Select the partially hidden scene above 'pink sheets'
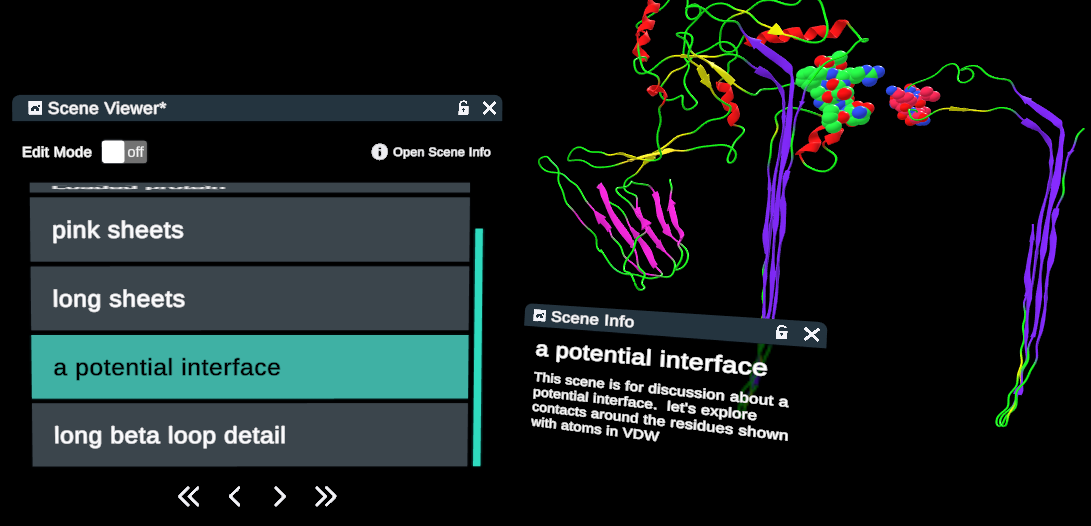1091x526 pixels. tap(250, 187)
